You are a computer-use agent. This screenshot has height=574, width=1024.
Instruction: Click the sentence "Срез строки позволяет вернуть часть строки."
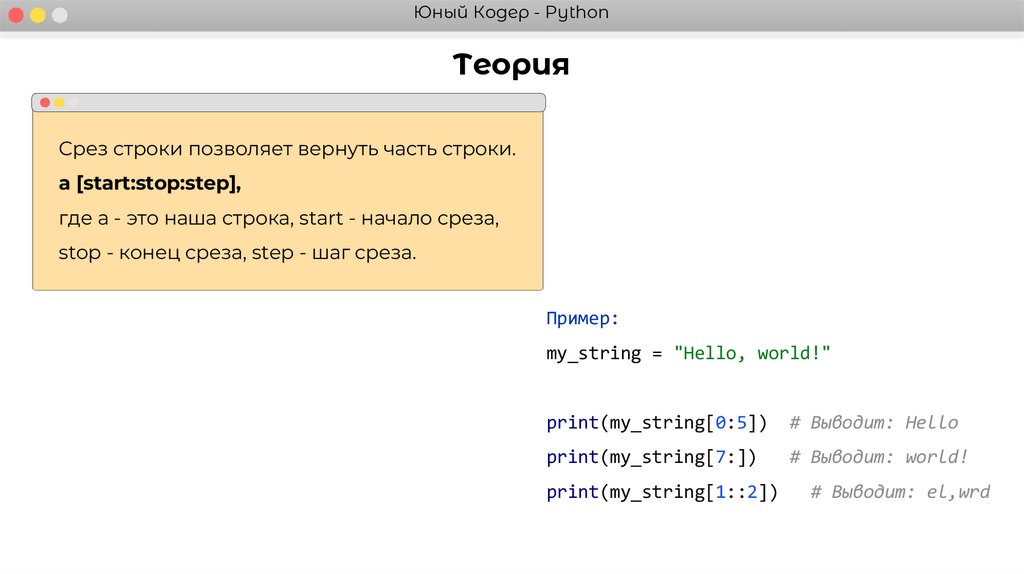pos(287,150)
